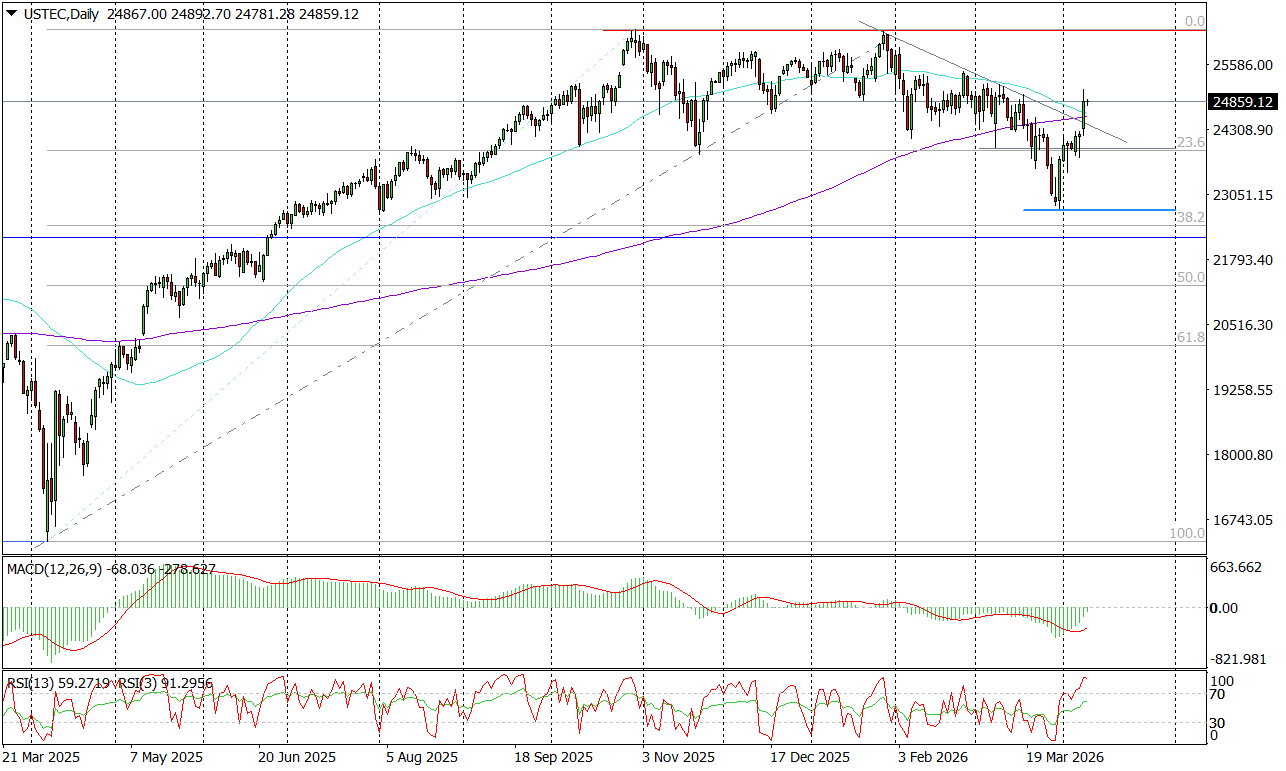Click the current price tag 24859.12
This screenshot has height=771, width=1286.
1242,102
